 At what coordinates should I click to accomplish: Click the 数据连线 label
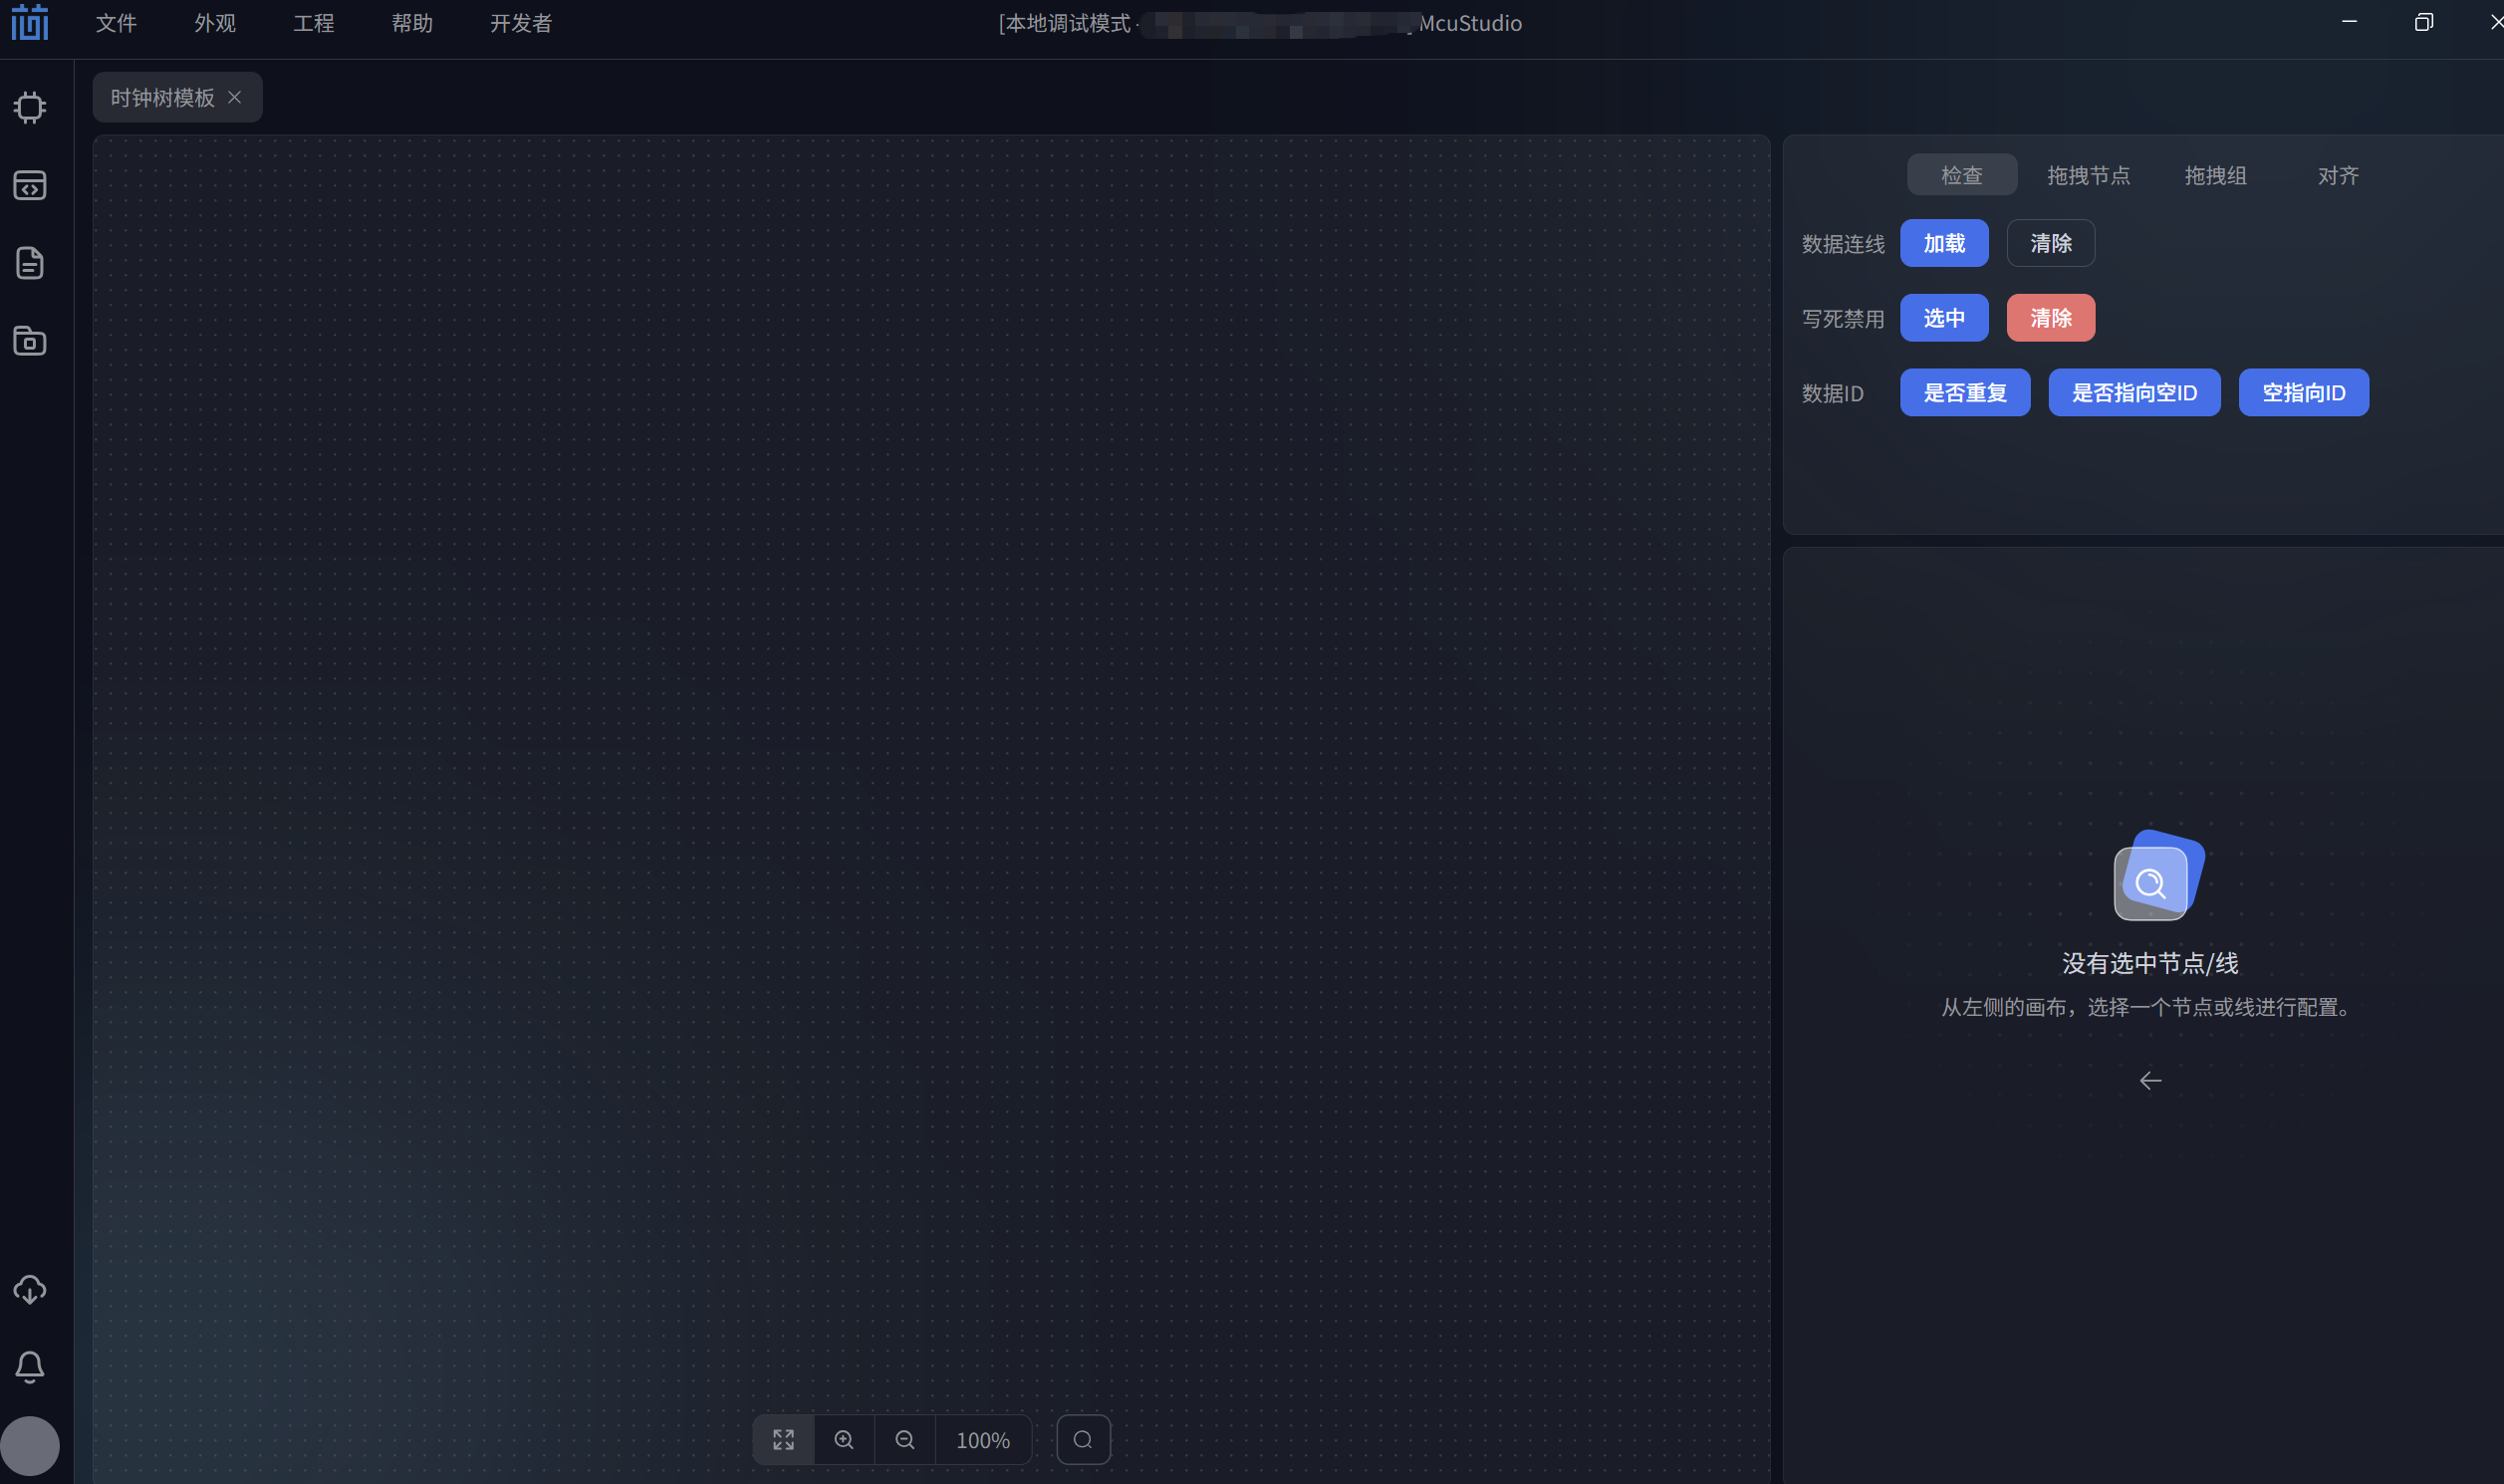1843,244
